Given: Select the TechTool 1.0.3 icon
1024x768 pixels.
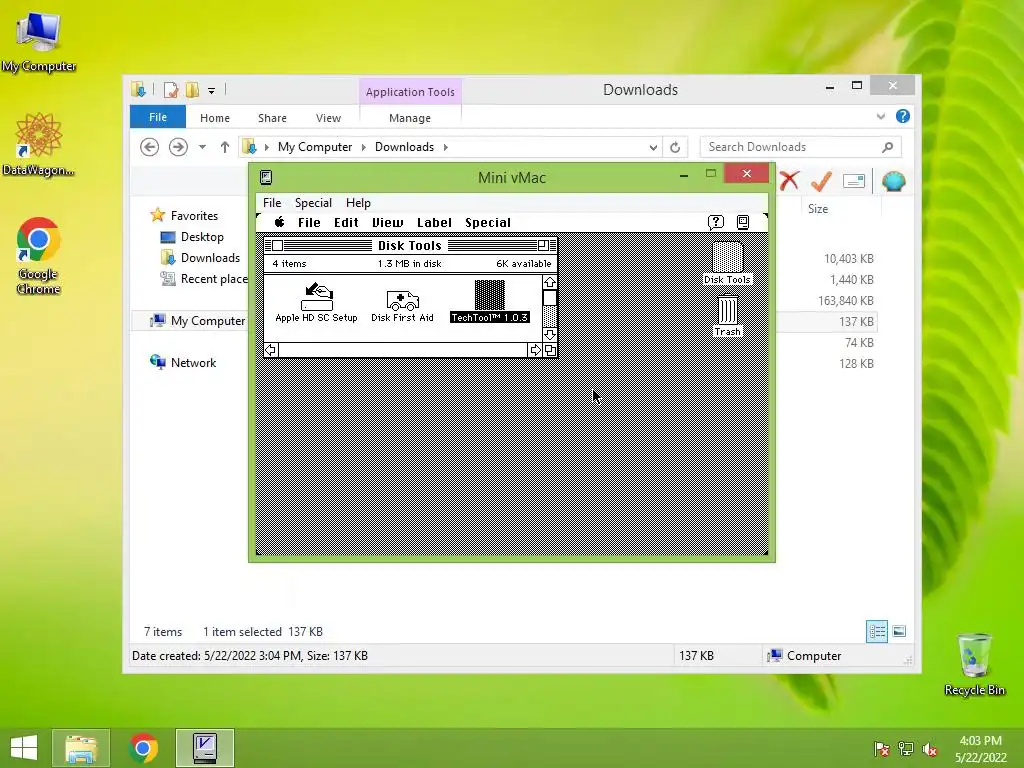Looking at the screenshot, I should [490, 301].
